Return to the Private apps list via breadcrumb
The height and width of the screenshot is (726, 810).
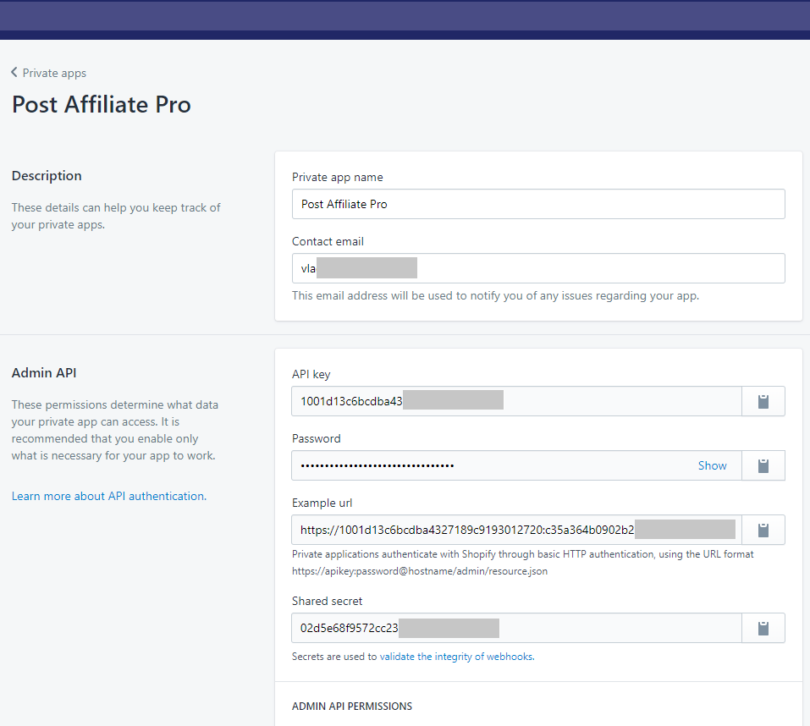click(54, 72)
